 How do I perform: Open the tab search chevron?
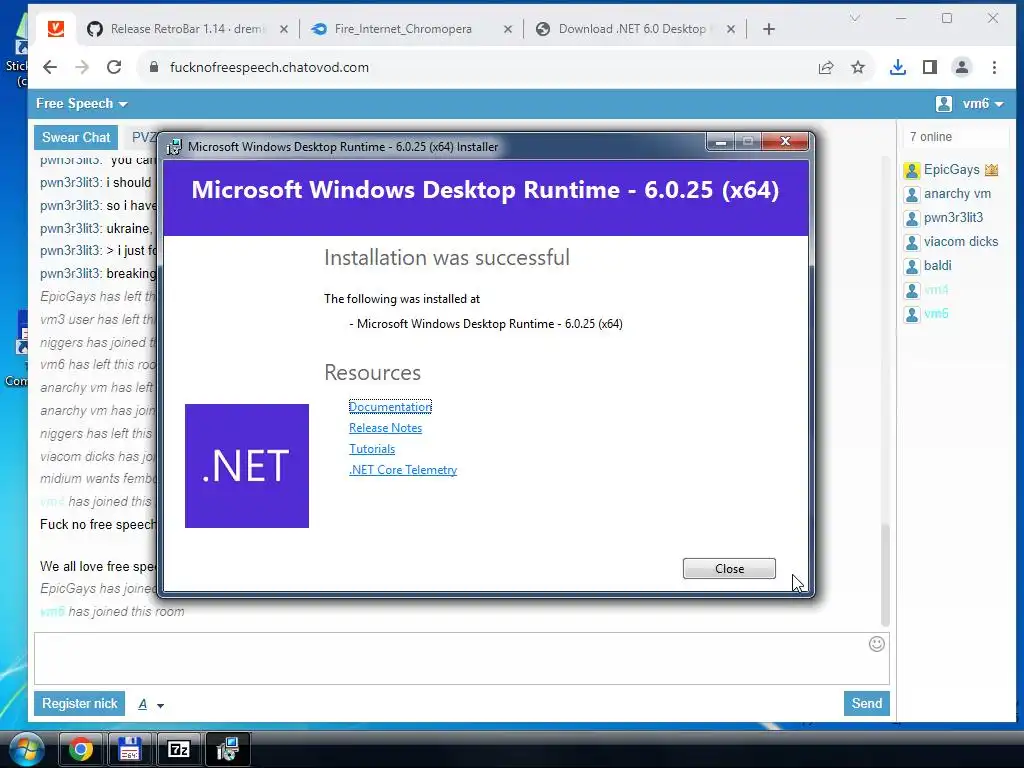pos(854,18)
